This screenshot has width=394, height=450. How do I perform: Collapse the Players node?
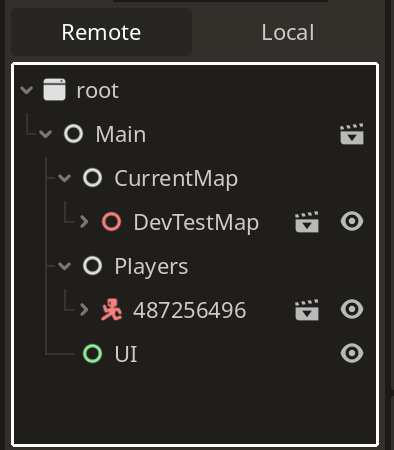[x=64, y=266]
